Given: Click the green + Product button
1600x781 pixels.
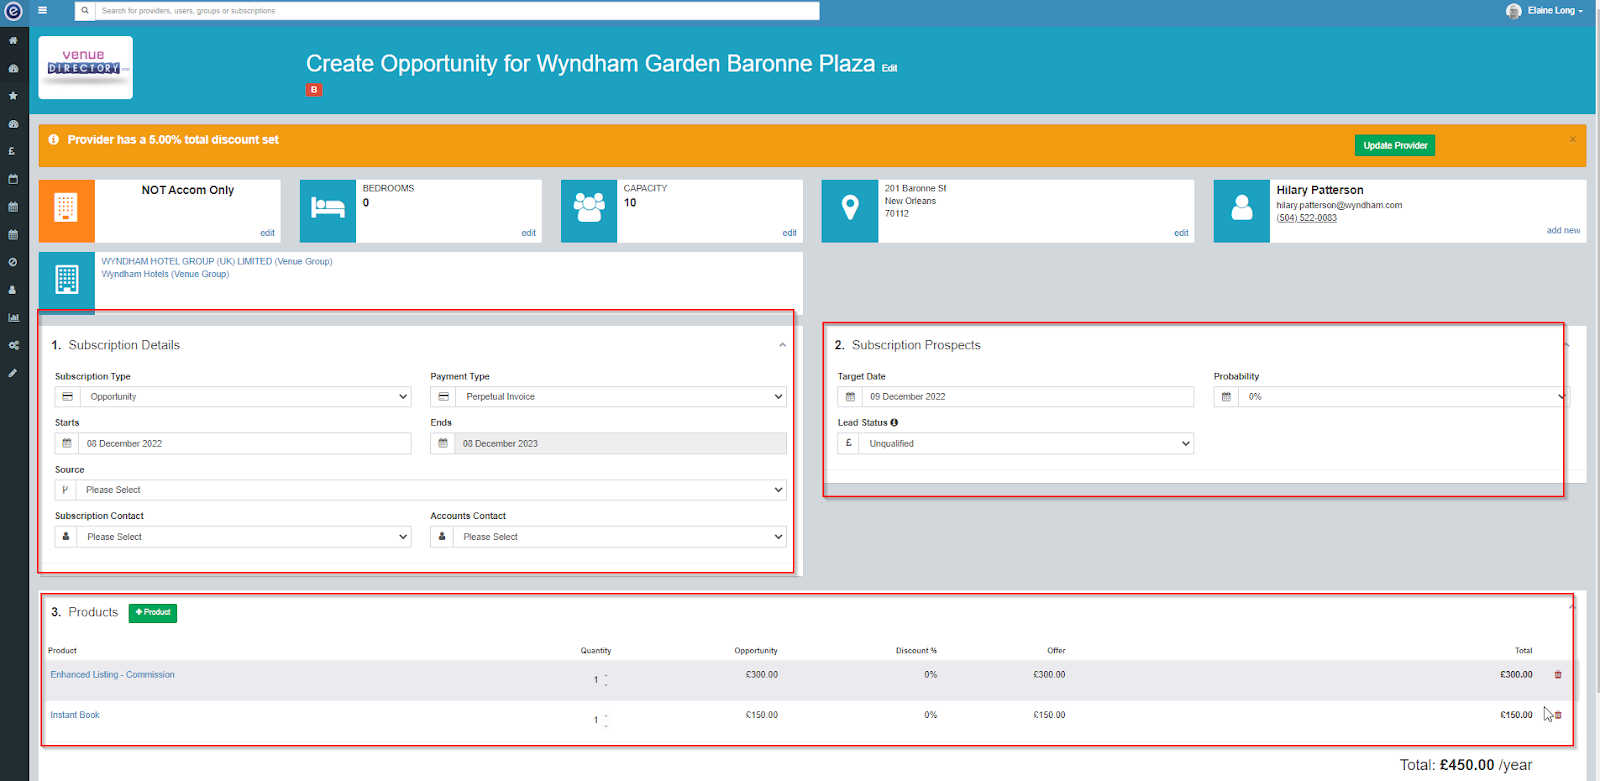Looking at the screenshot, I should (153, 613).
